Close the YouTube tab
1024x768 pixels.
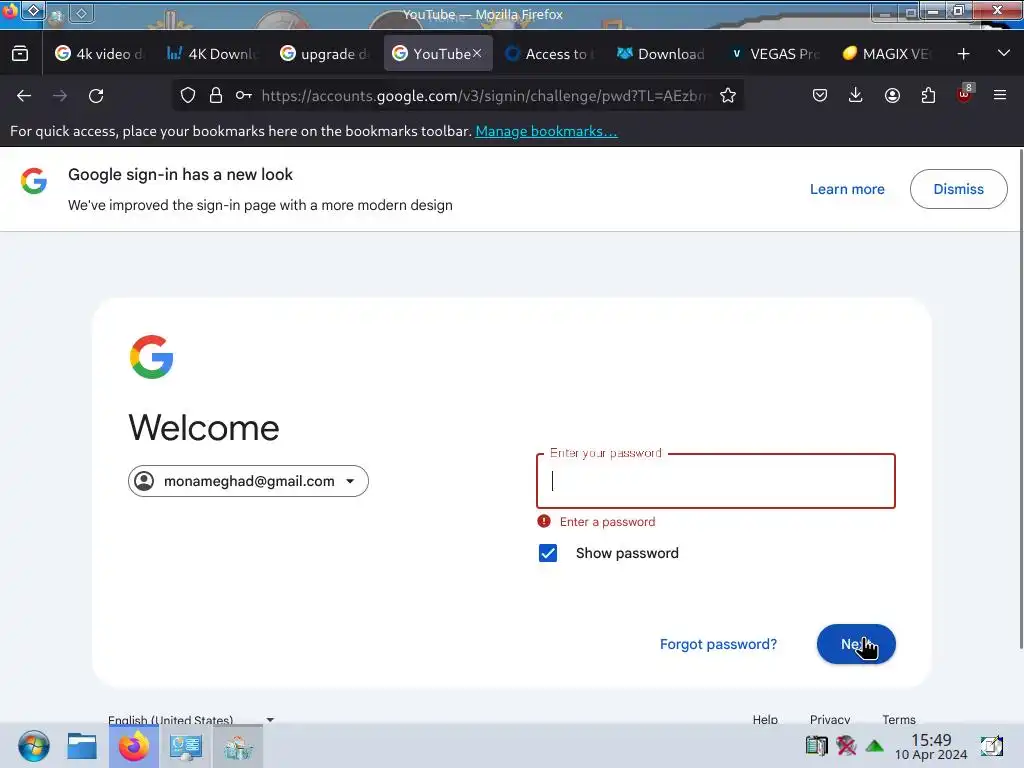tap(477, 53)
